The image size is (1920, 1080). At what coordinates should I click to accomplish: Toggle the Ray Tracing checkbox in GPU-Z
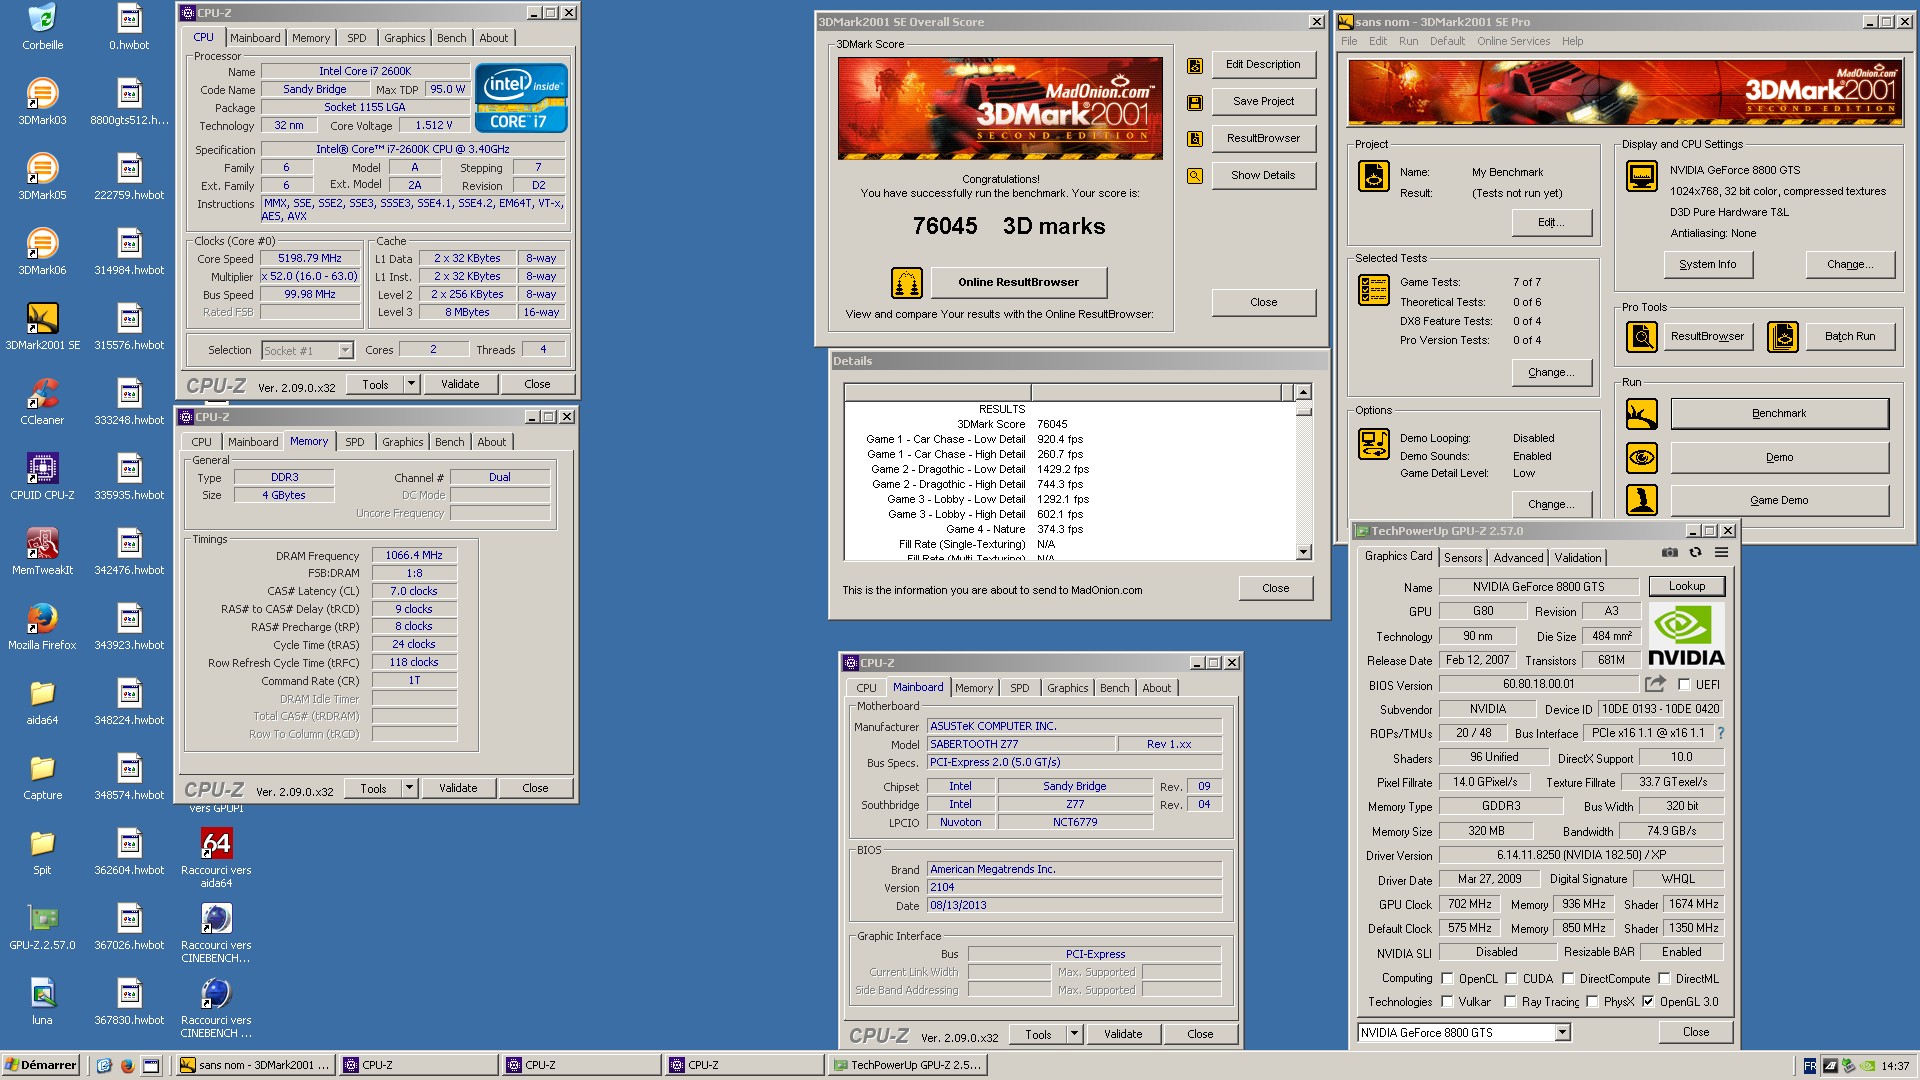(1511, 1002)
